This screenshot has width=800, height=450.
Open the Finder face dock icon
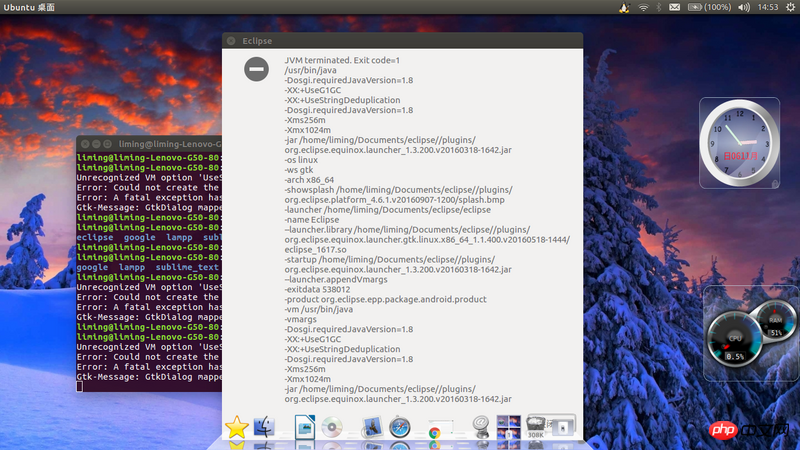[x=264, y=427]
